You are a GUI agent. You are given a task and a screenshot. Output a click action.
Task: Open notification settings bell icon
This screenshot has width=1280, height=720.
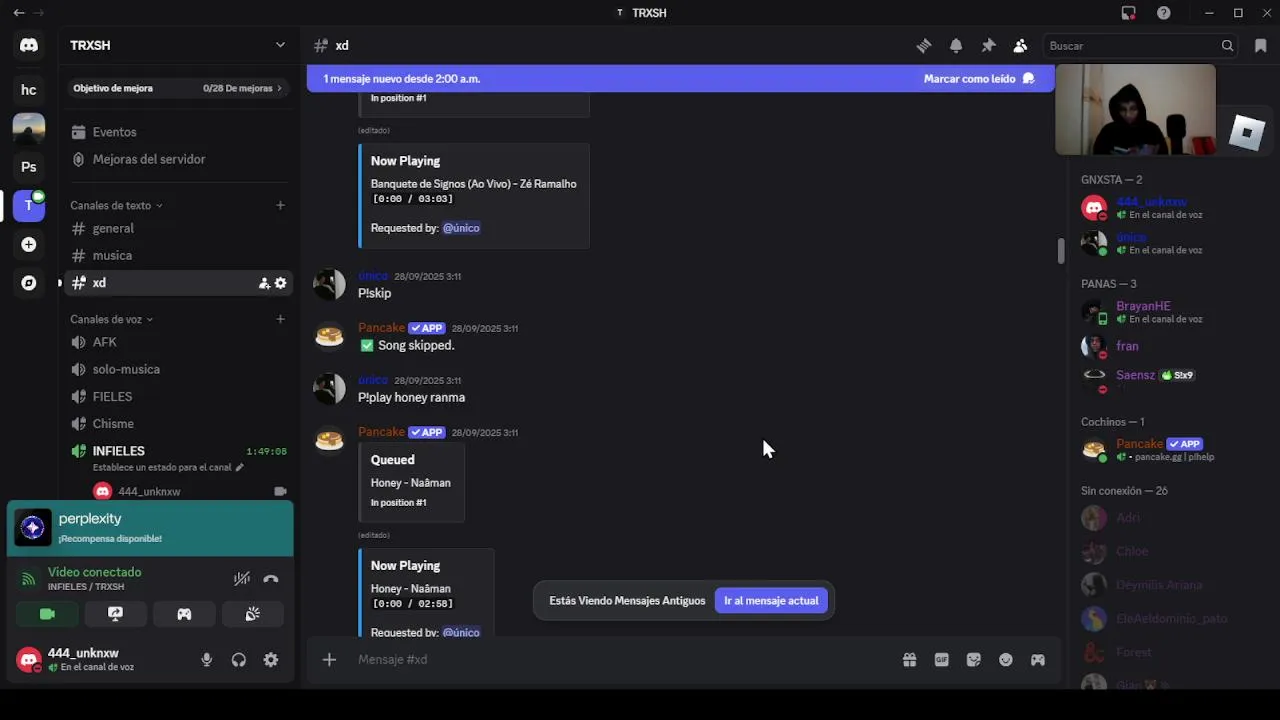[956, 46]
